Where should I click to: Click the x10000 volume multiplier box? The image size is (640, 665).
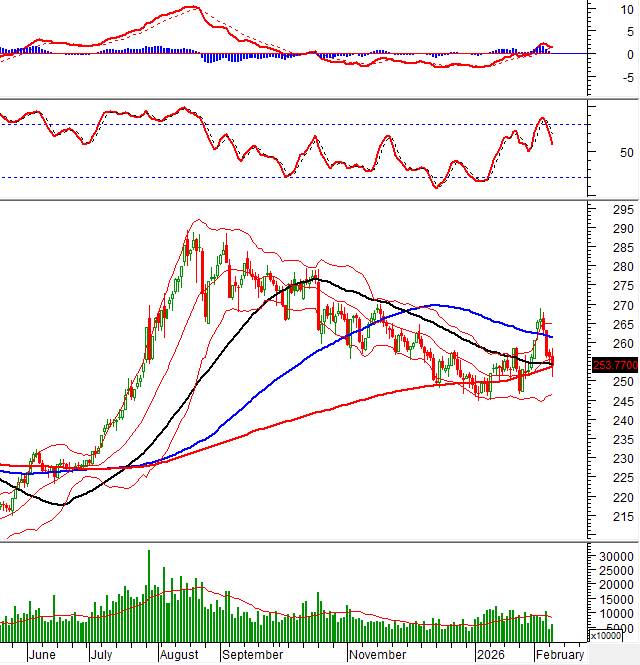605,636
